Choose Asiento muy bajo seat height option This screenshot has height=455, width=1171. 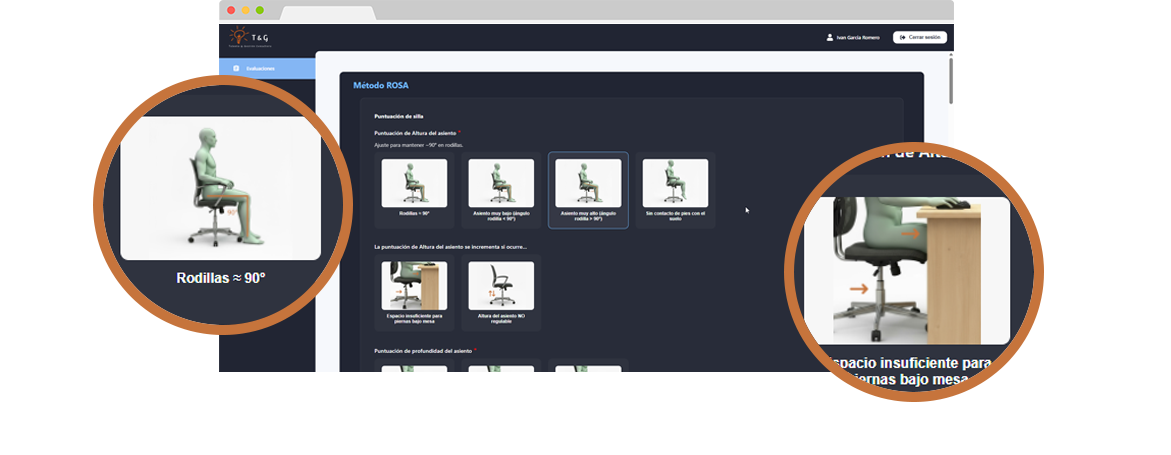pos(501,190)
